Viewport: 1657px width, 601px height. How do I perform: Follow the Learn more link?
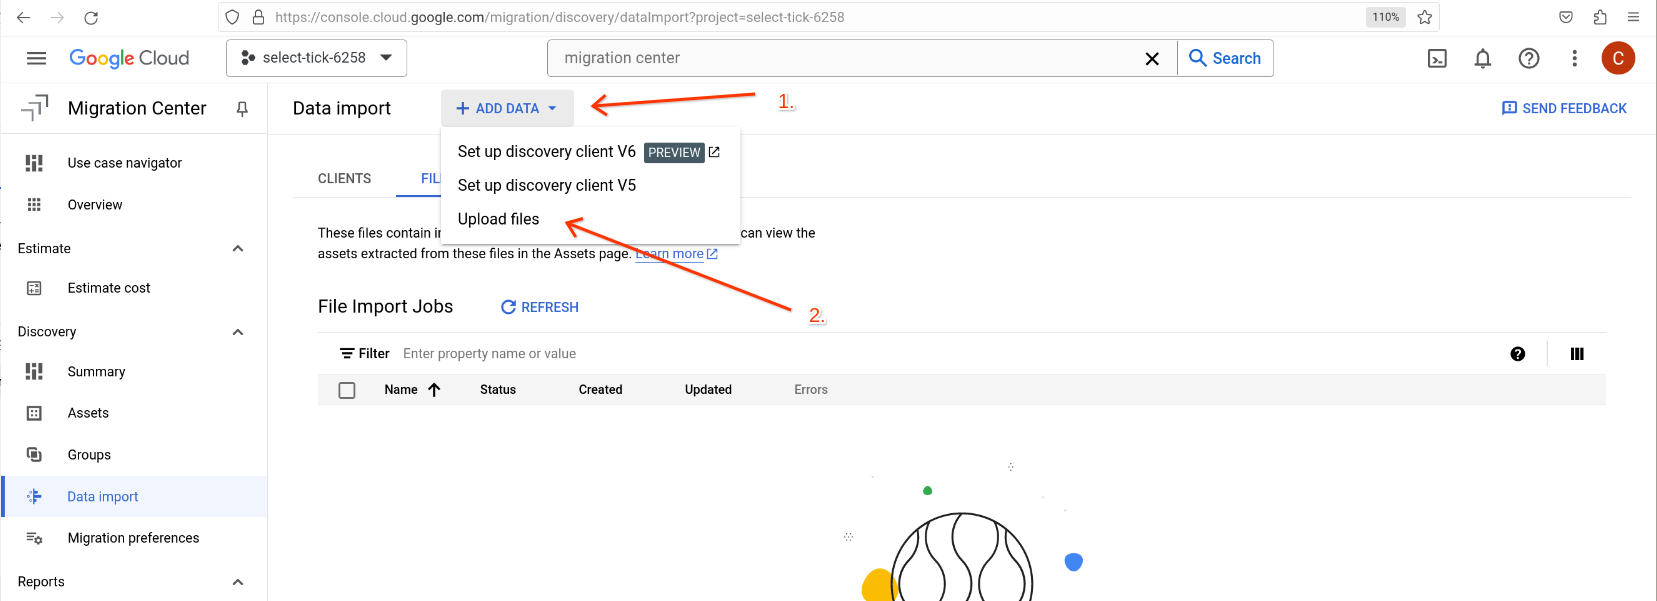[676, 254]
